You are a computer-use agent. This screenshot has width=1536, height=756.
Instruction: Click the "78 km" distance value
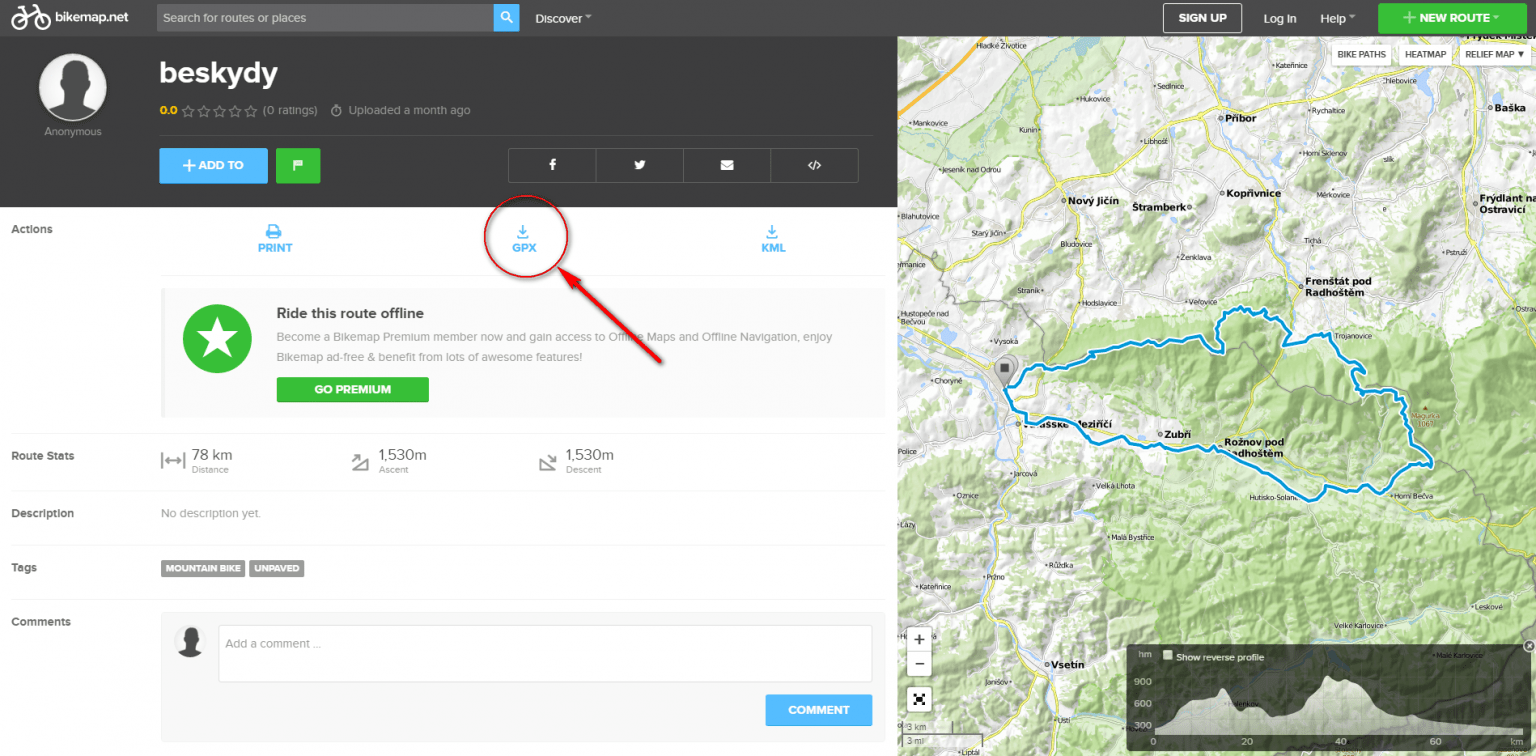coord(212,455)
